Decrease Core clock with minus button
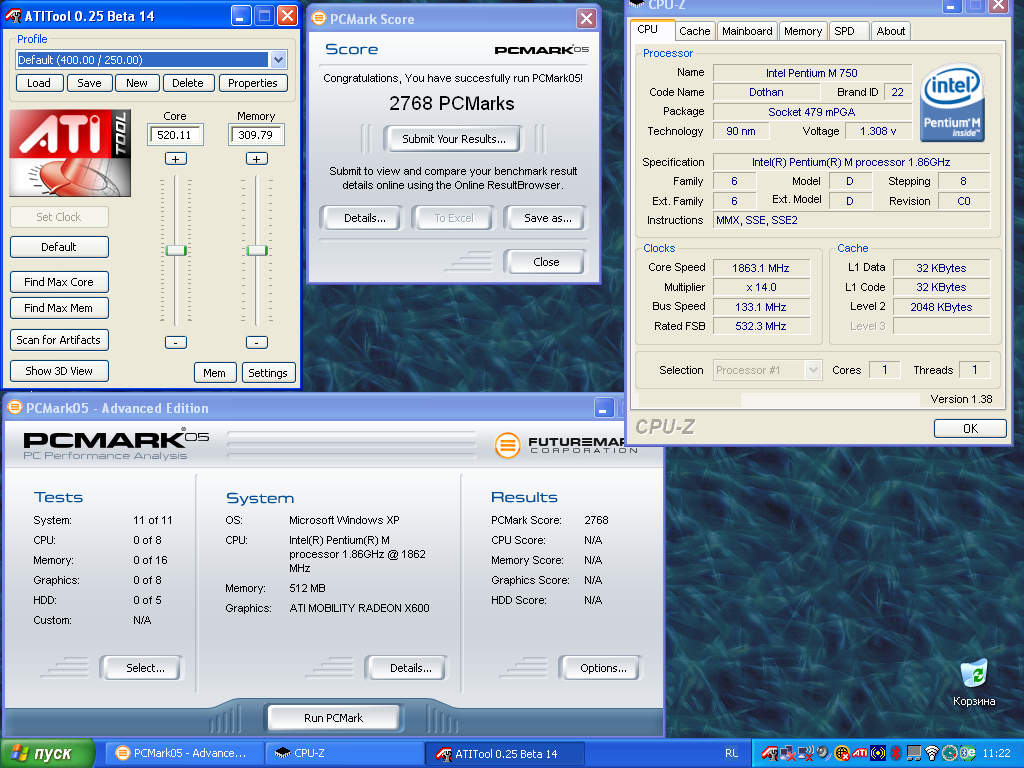 pos(176,342)
